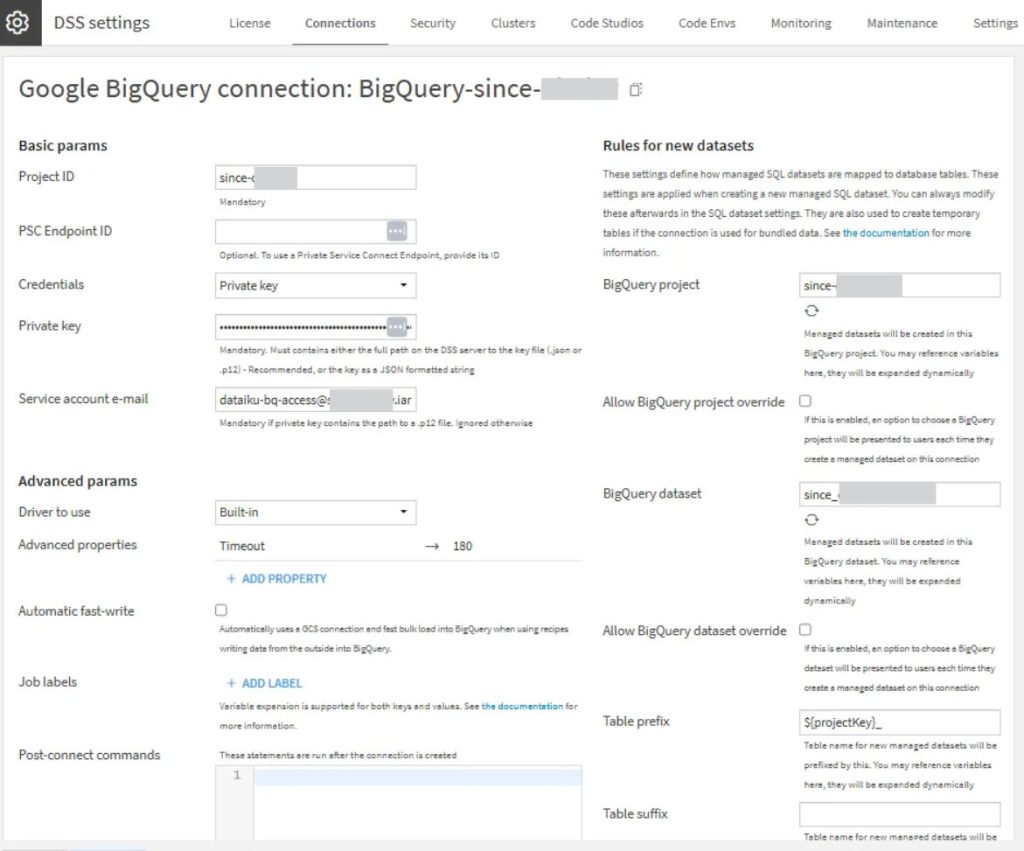Copy connection name using icon beside title

pyautogui.click(x=635, y=89)
